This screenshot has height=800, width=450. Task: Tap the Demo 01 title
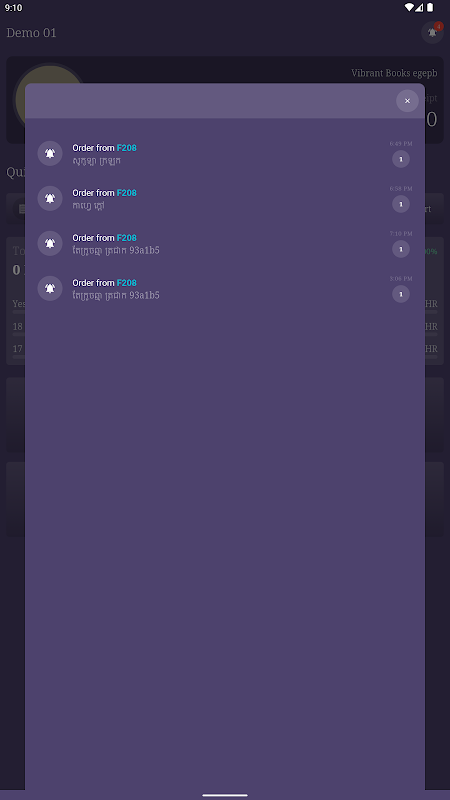pyautogui.click(x=31, y=33)
